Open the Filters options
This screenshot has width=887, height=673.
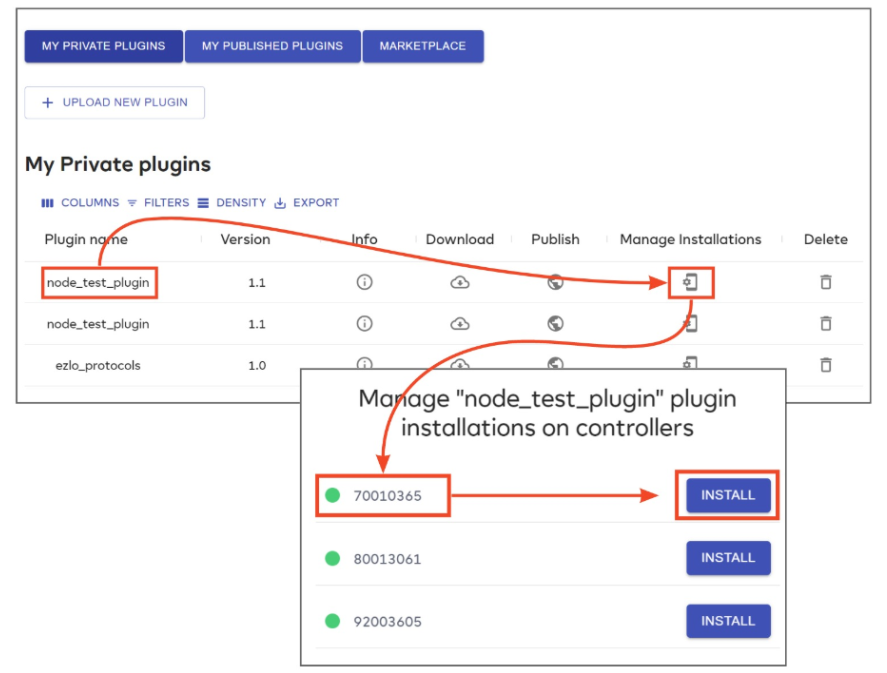click(x=159, y=202)
